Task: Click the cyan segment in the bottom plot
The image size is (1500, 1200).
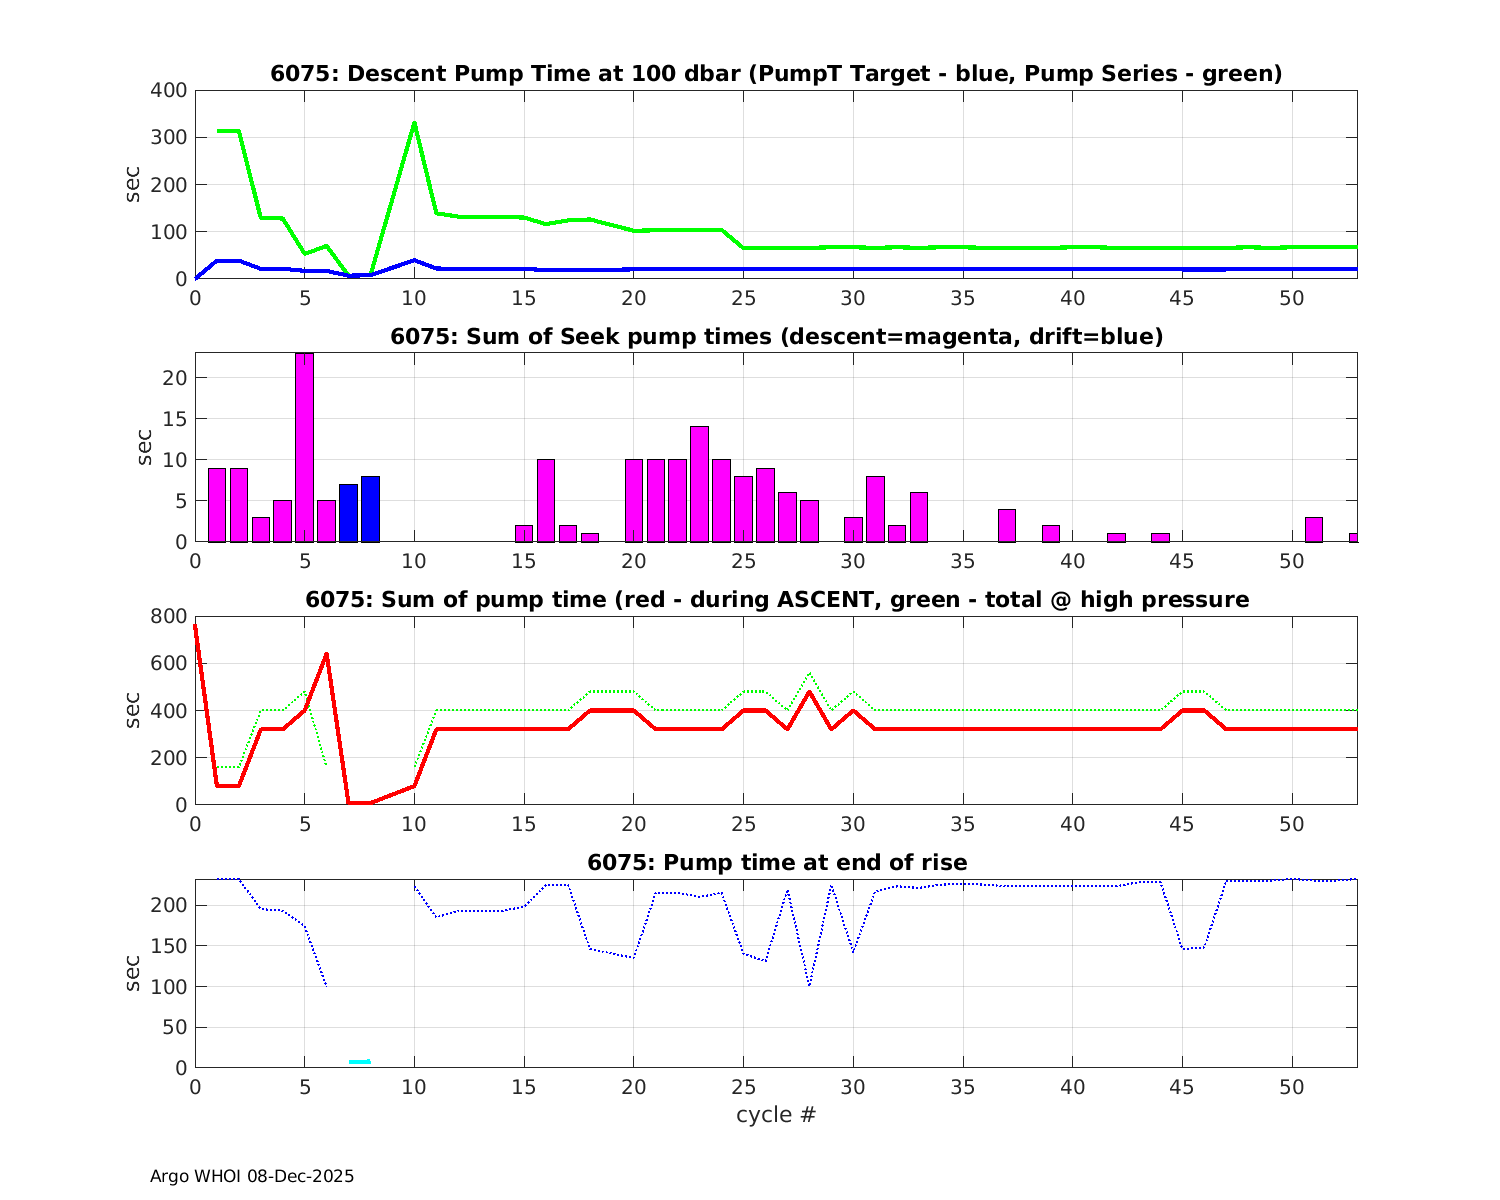Action: pos(359,1061)
